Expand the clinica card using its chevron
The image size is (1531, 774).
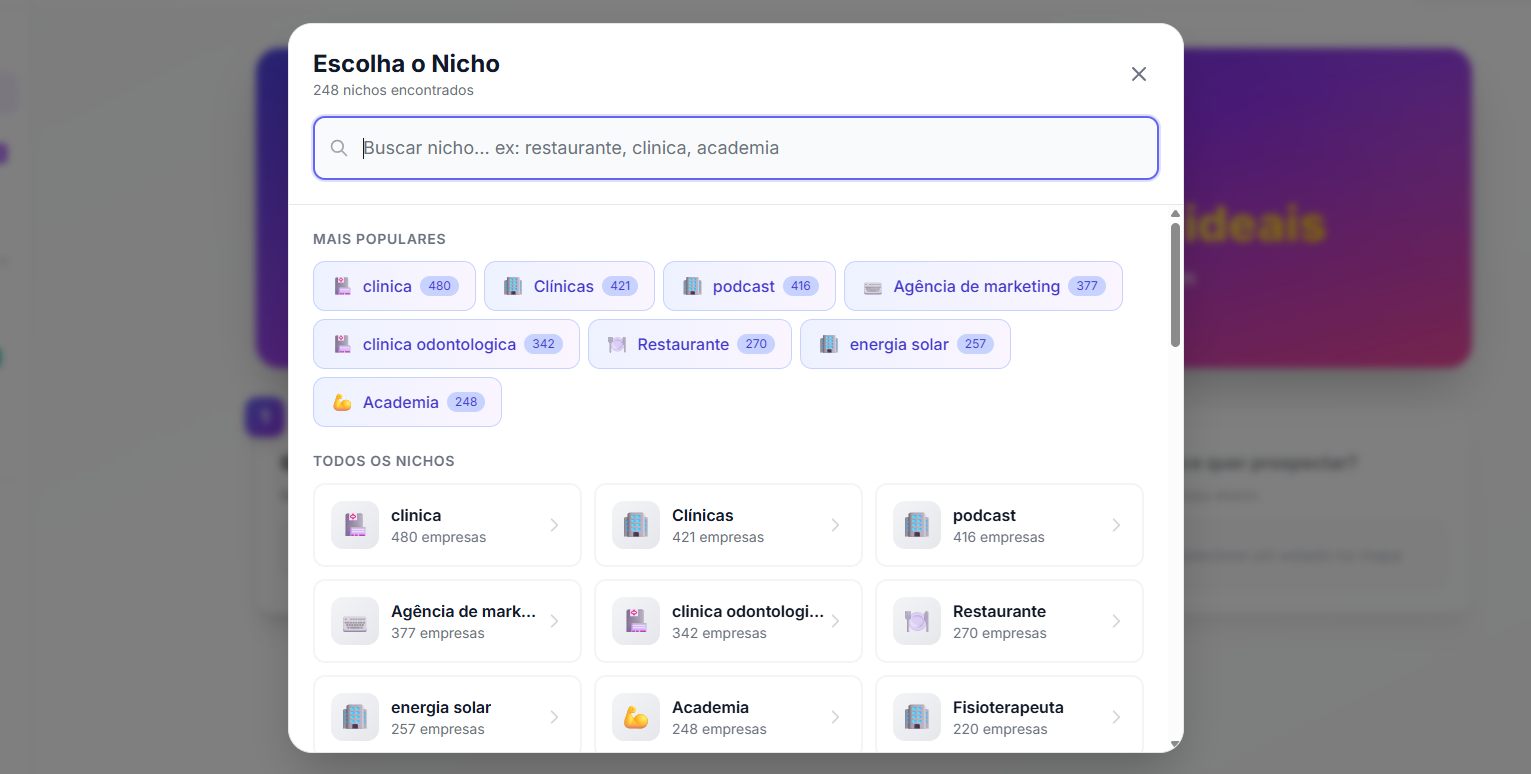[x=555, y=525]
